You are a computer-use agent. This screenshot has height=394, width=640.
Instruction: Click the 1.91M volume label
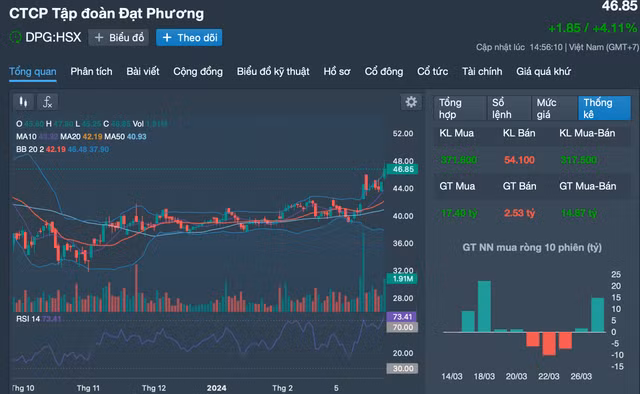pyautogui.click(x=402, y=279)
